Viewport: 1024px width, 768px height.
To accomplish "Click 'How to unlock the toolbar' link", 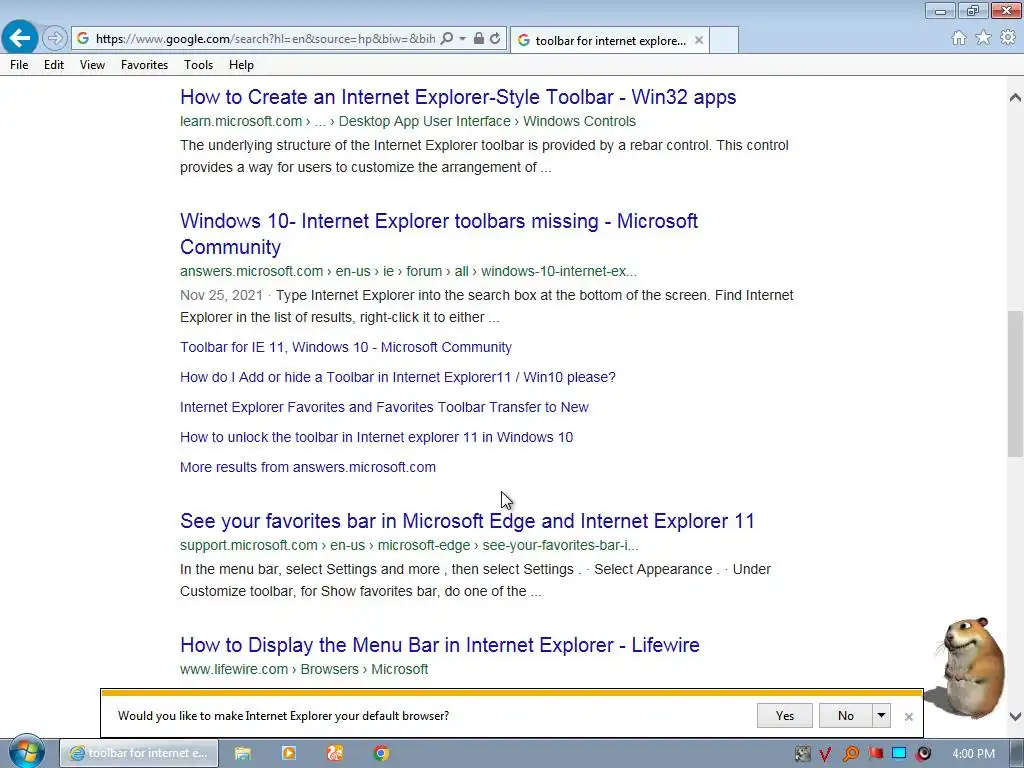I will coord(376,438).
